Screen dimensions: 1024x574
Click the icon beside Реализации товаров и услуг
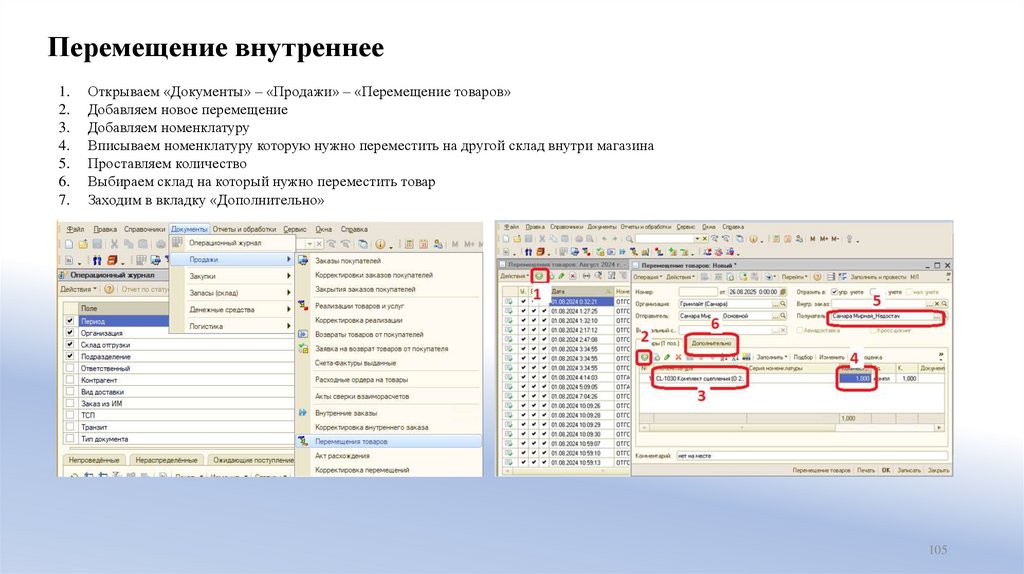coord(303,305)
